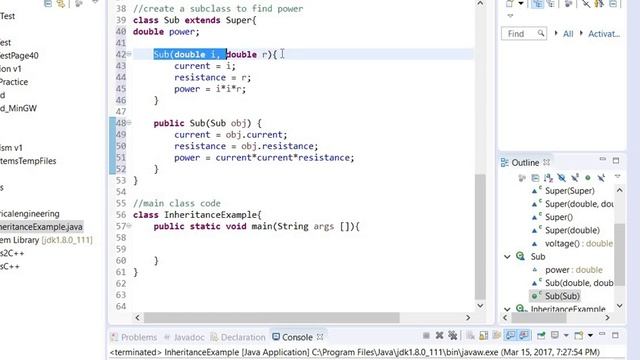Image resolution: width=640 pixels, height=360 pixels.
Task: Minimize the Outline panel
Action: coord(602,160)
